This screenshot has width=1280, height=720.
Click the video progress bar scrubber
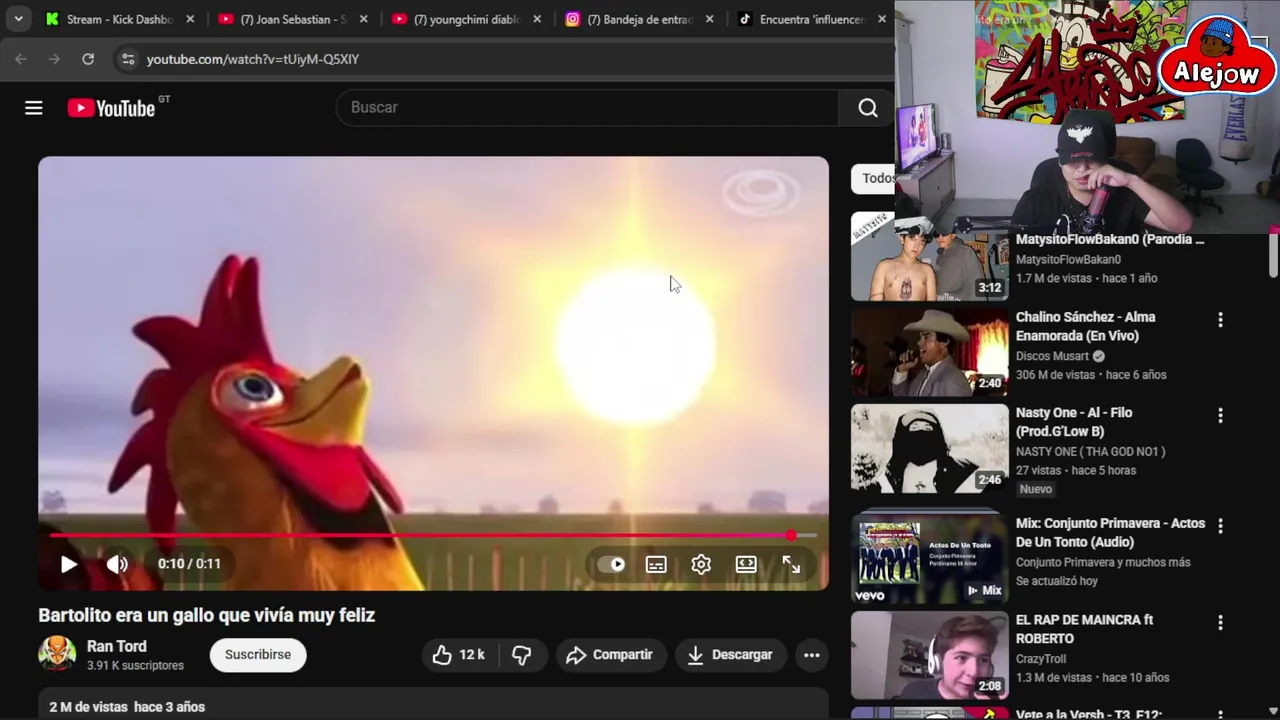791,536
